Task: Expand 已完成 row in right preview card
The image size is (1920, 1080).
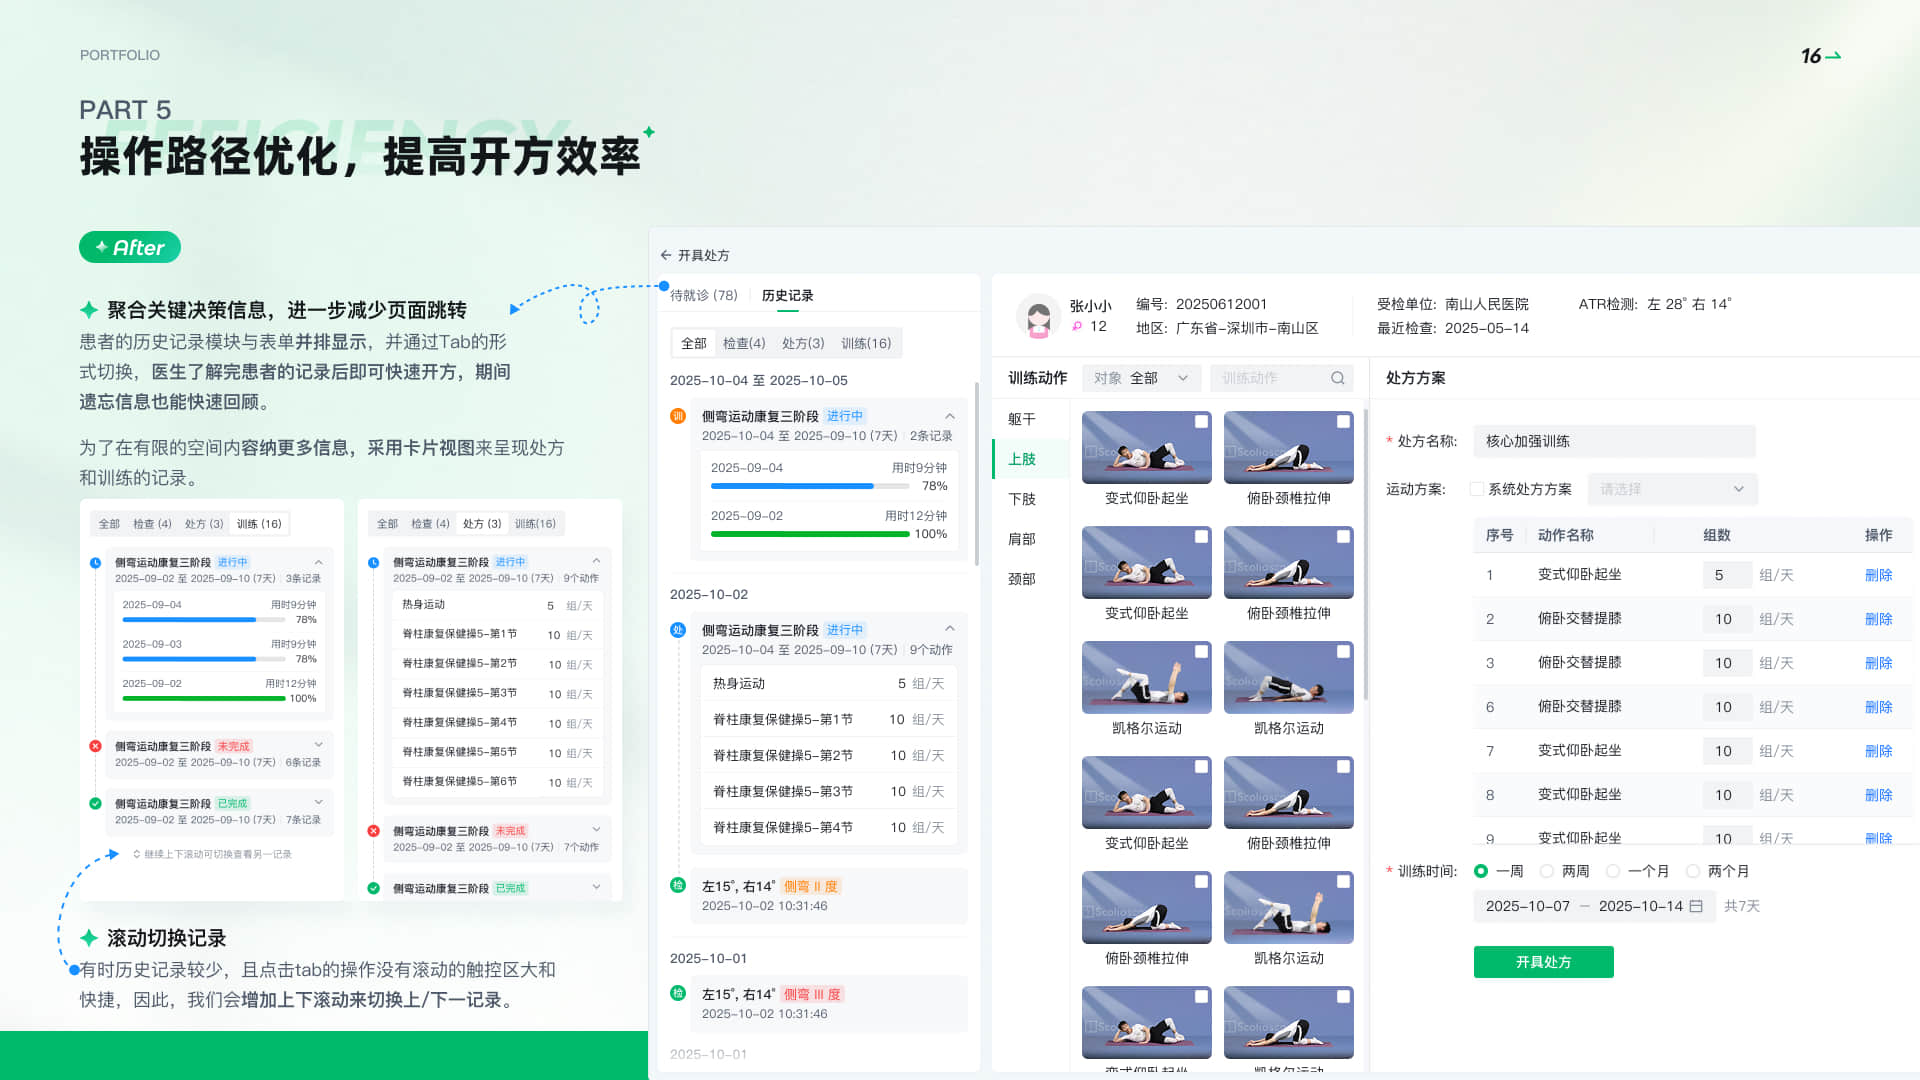Action: click(597, 887)
